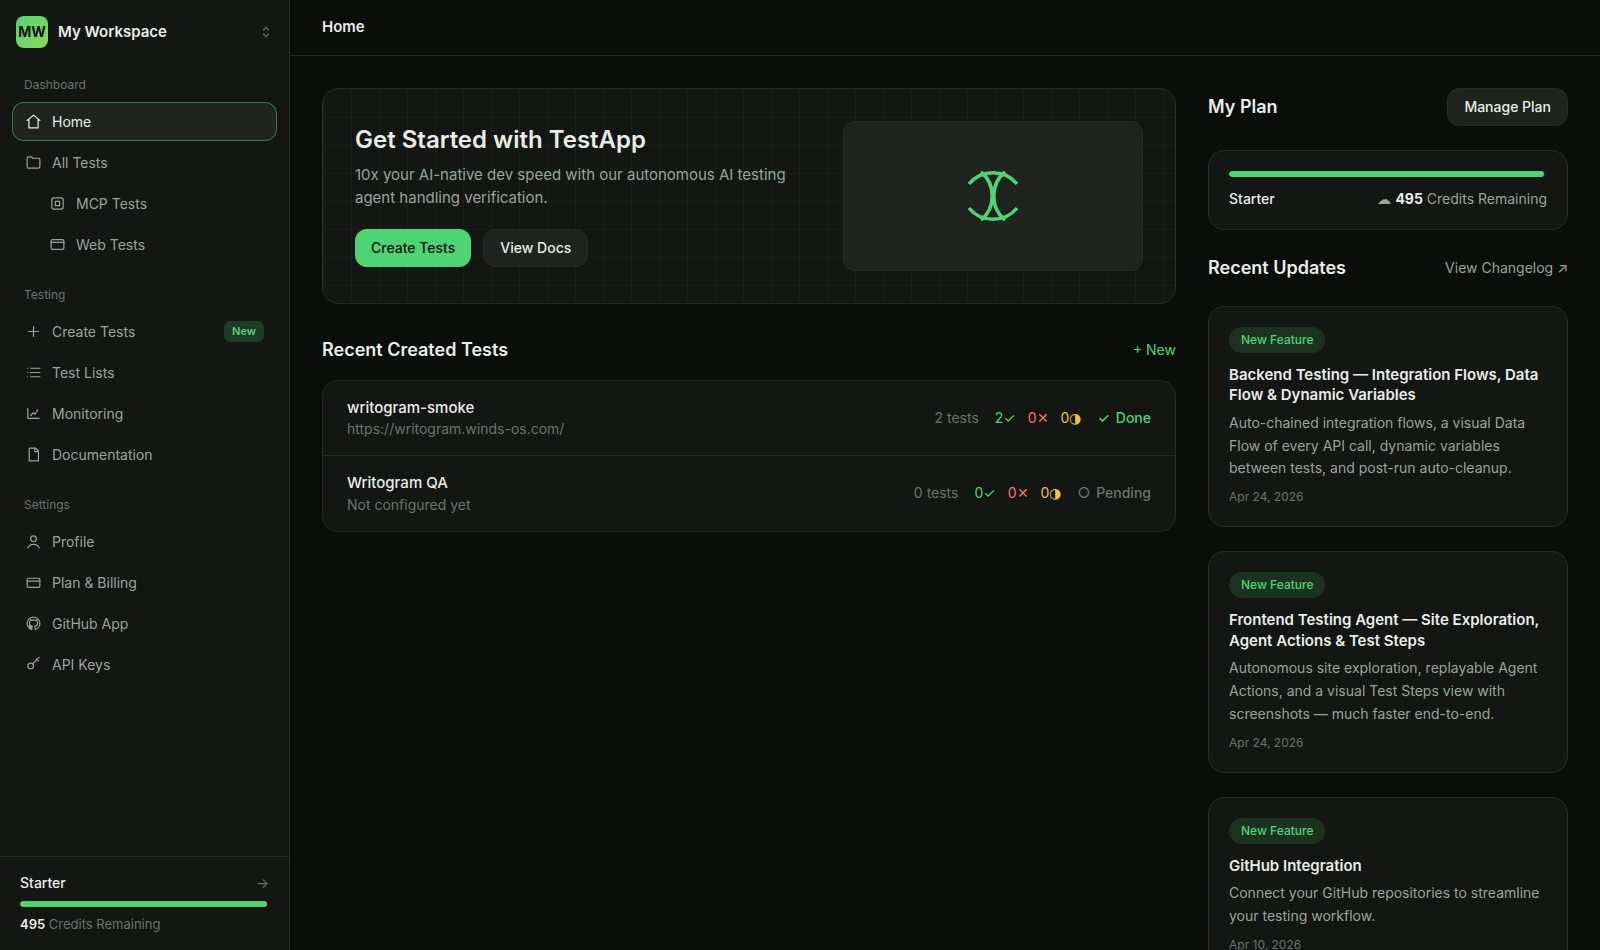Click the cloud icon beside 495 Credits Remaining

[x=1384, y=200]
